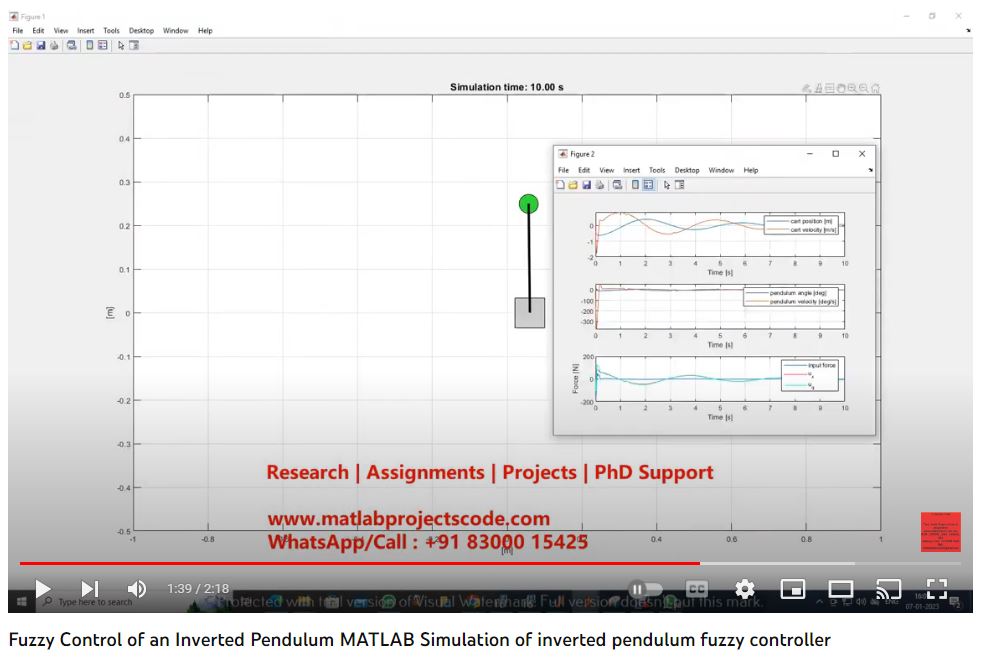Click the input force legend box
This screenshot has width=982, height=659.
pyautogui.click(x=809, y=375)
